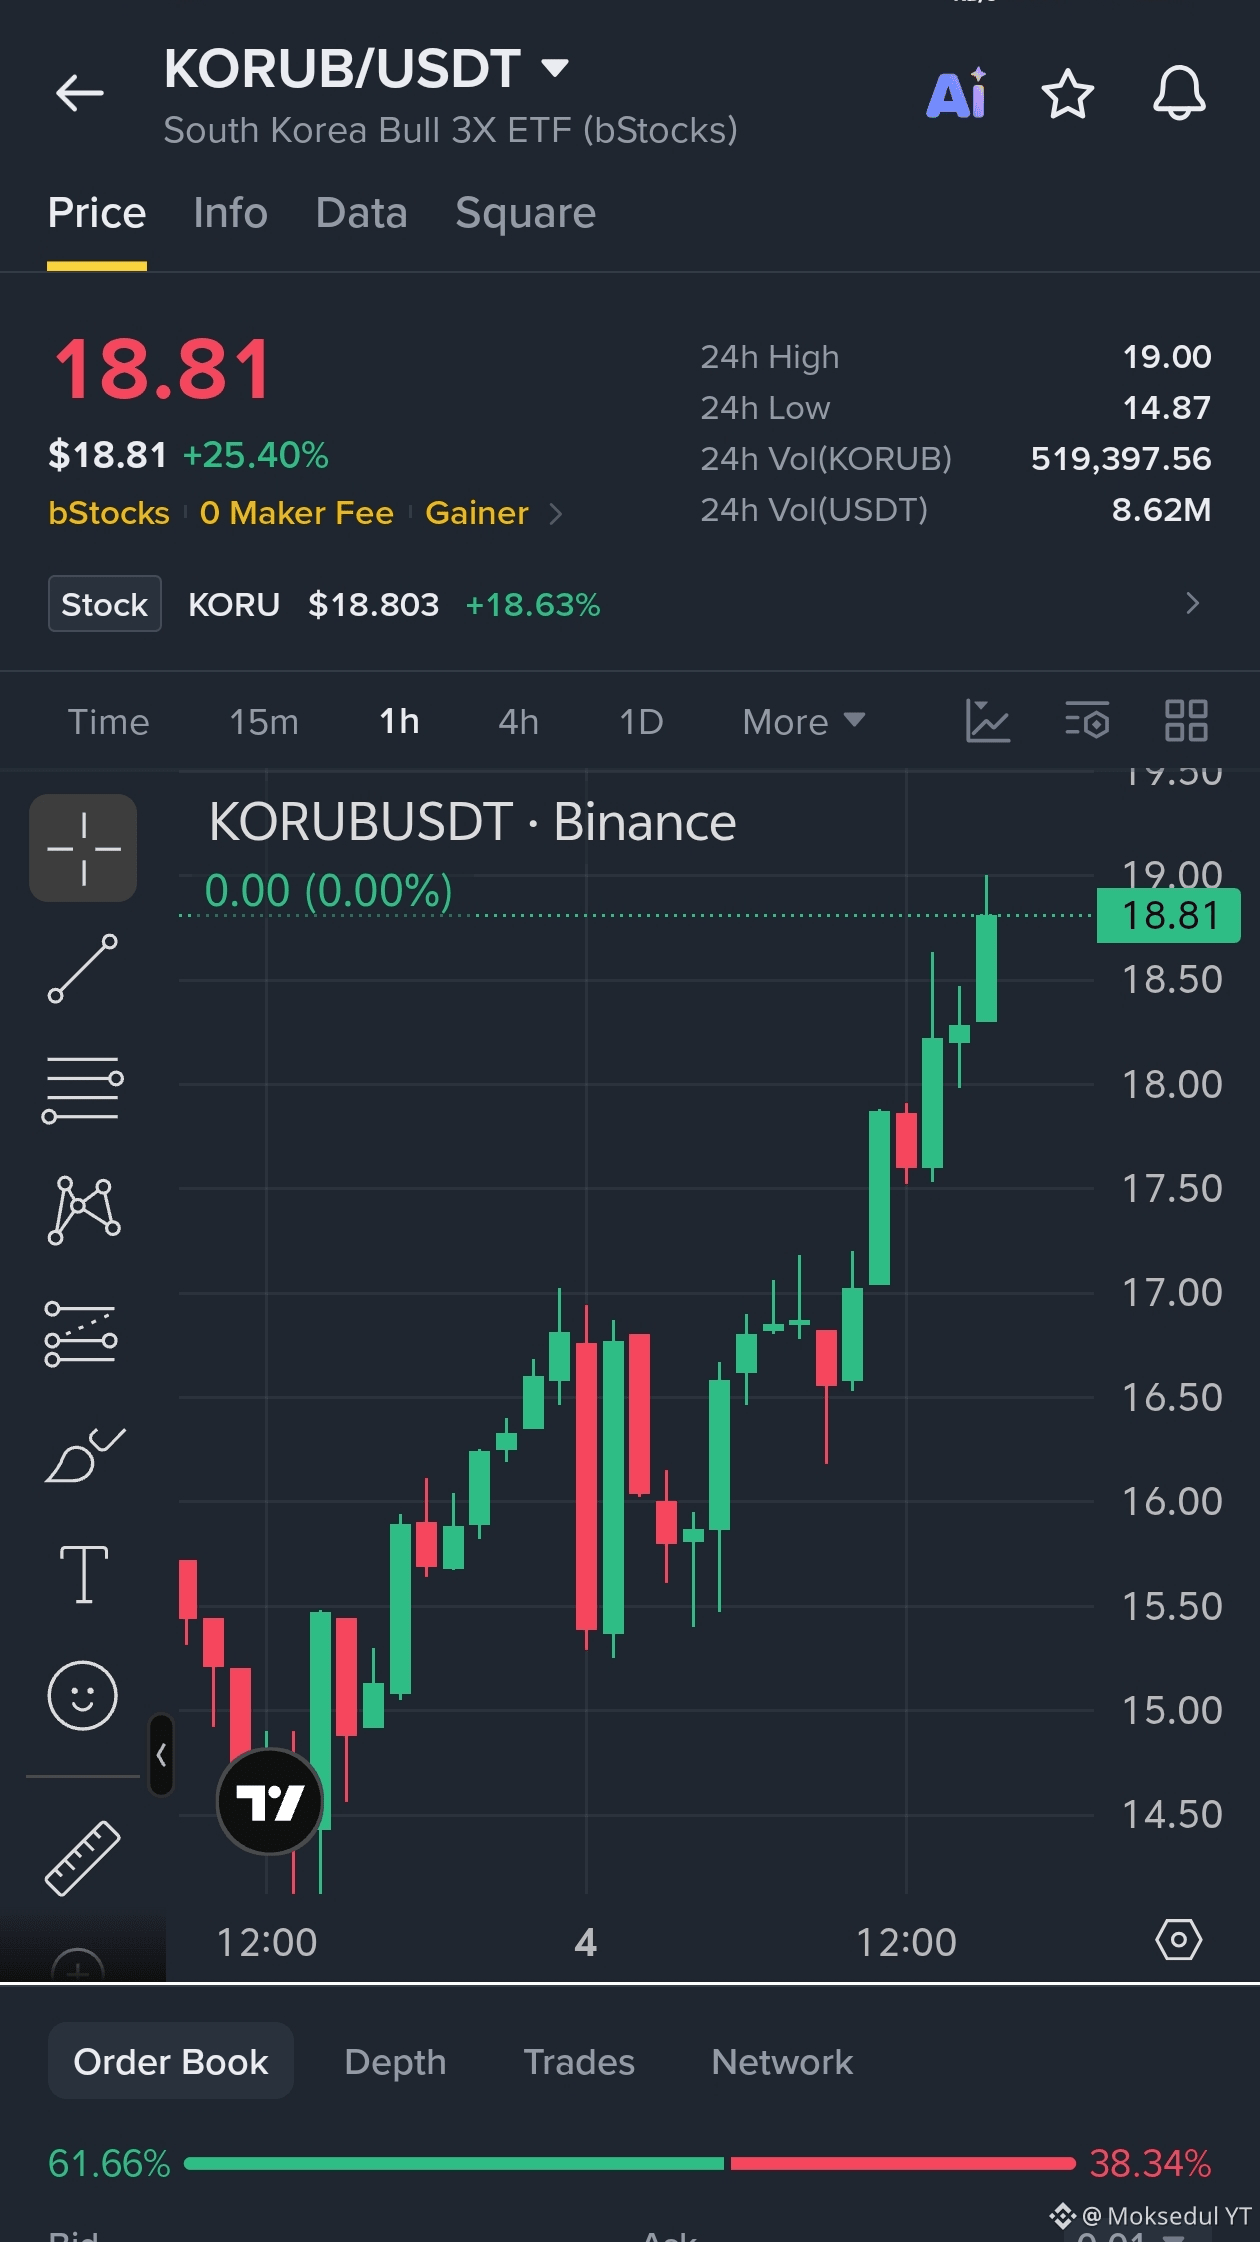Image resolution: width=1260 pixels, height=2242 pixels.
Task: Open the More intervals dropdown
Action: [803, 722]
